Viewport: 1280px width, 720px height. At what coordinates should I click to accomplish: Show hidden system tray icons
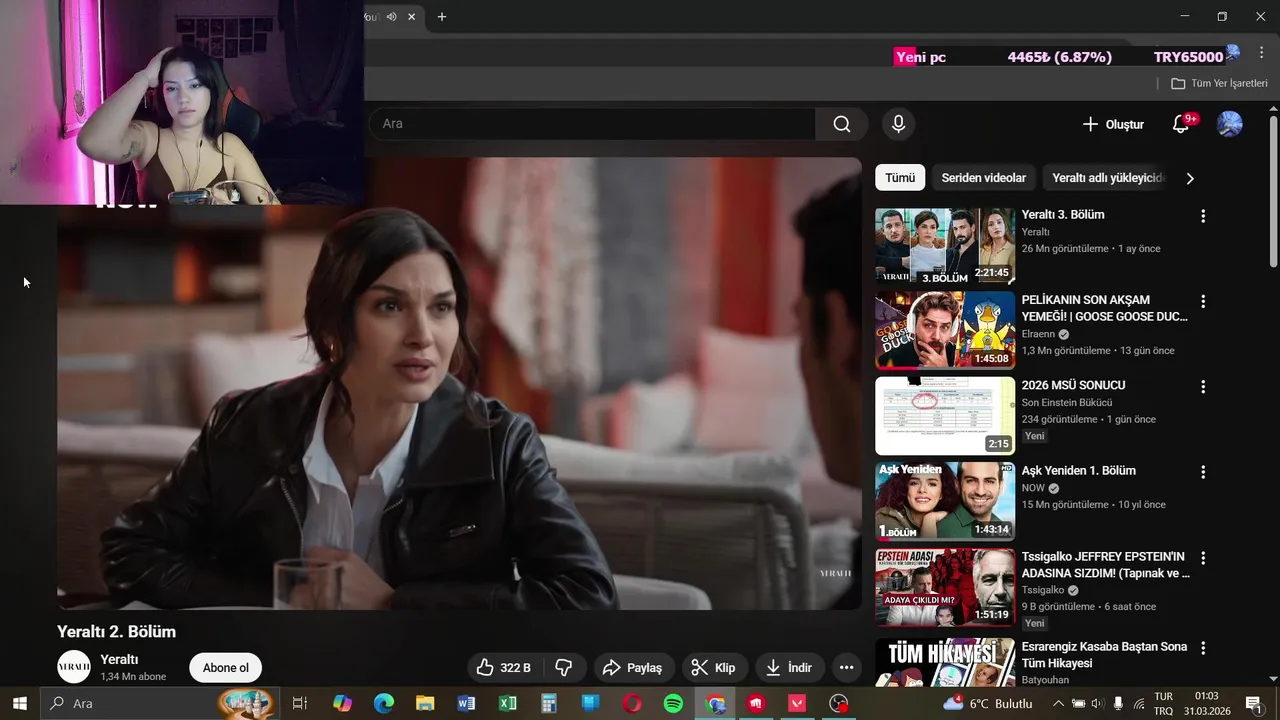pos(1059,704)
